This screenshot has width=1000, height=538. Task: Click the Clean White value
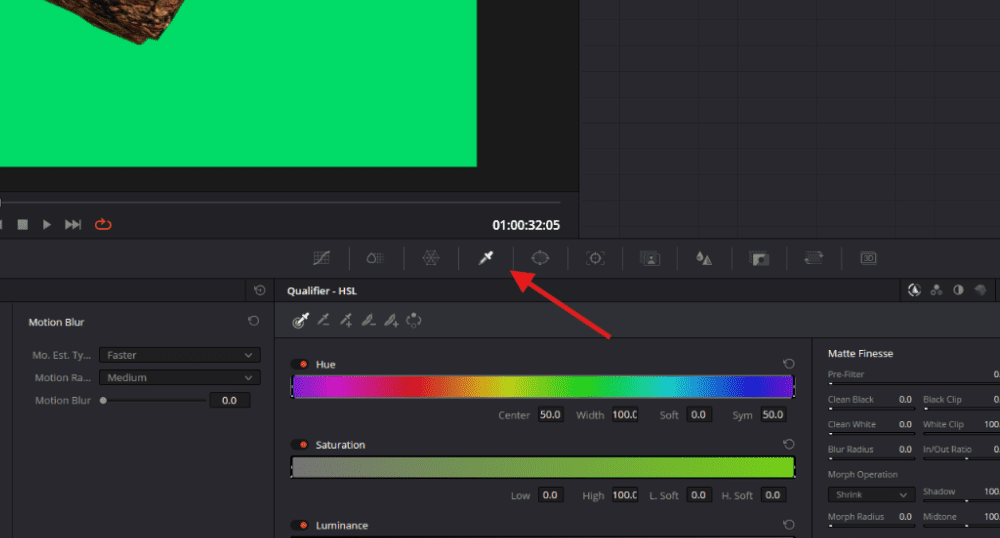point(905,425)
